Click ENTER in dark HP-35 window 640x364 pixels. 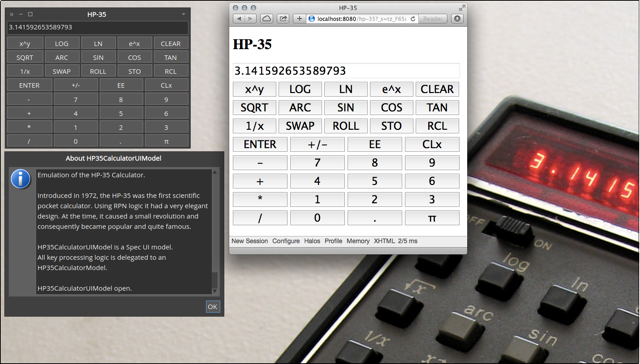(29, 85)
